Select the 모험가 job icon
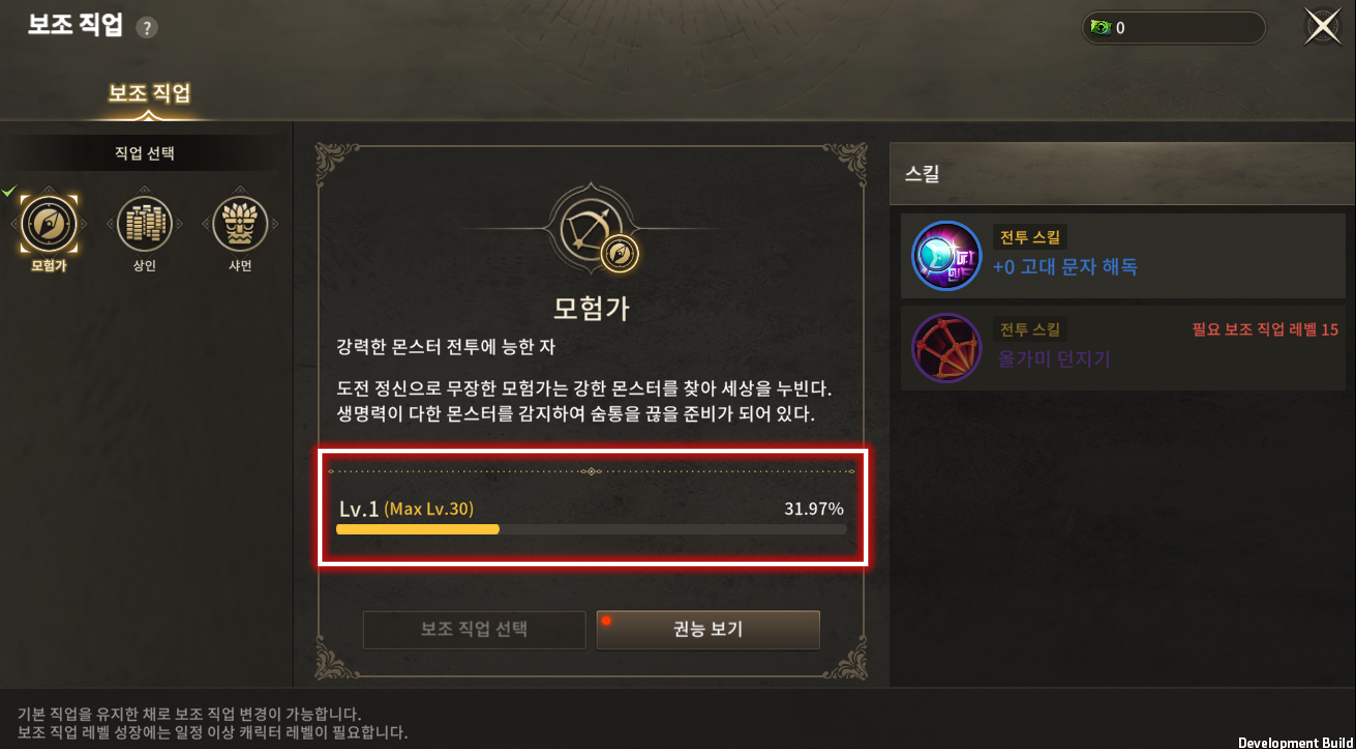1356x749 pixels. pos(49,224)
